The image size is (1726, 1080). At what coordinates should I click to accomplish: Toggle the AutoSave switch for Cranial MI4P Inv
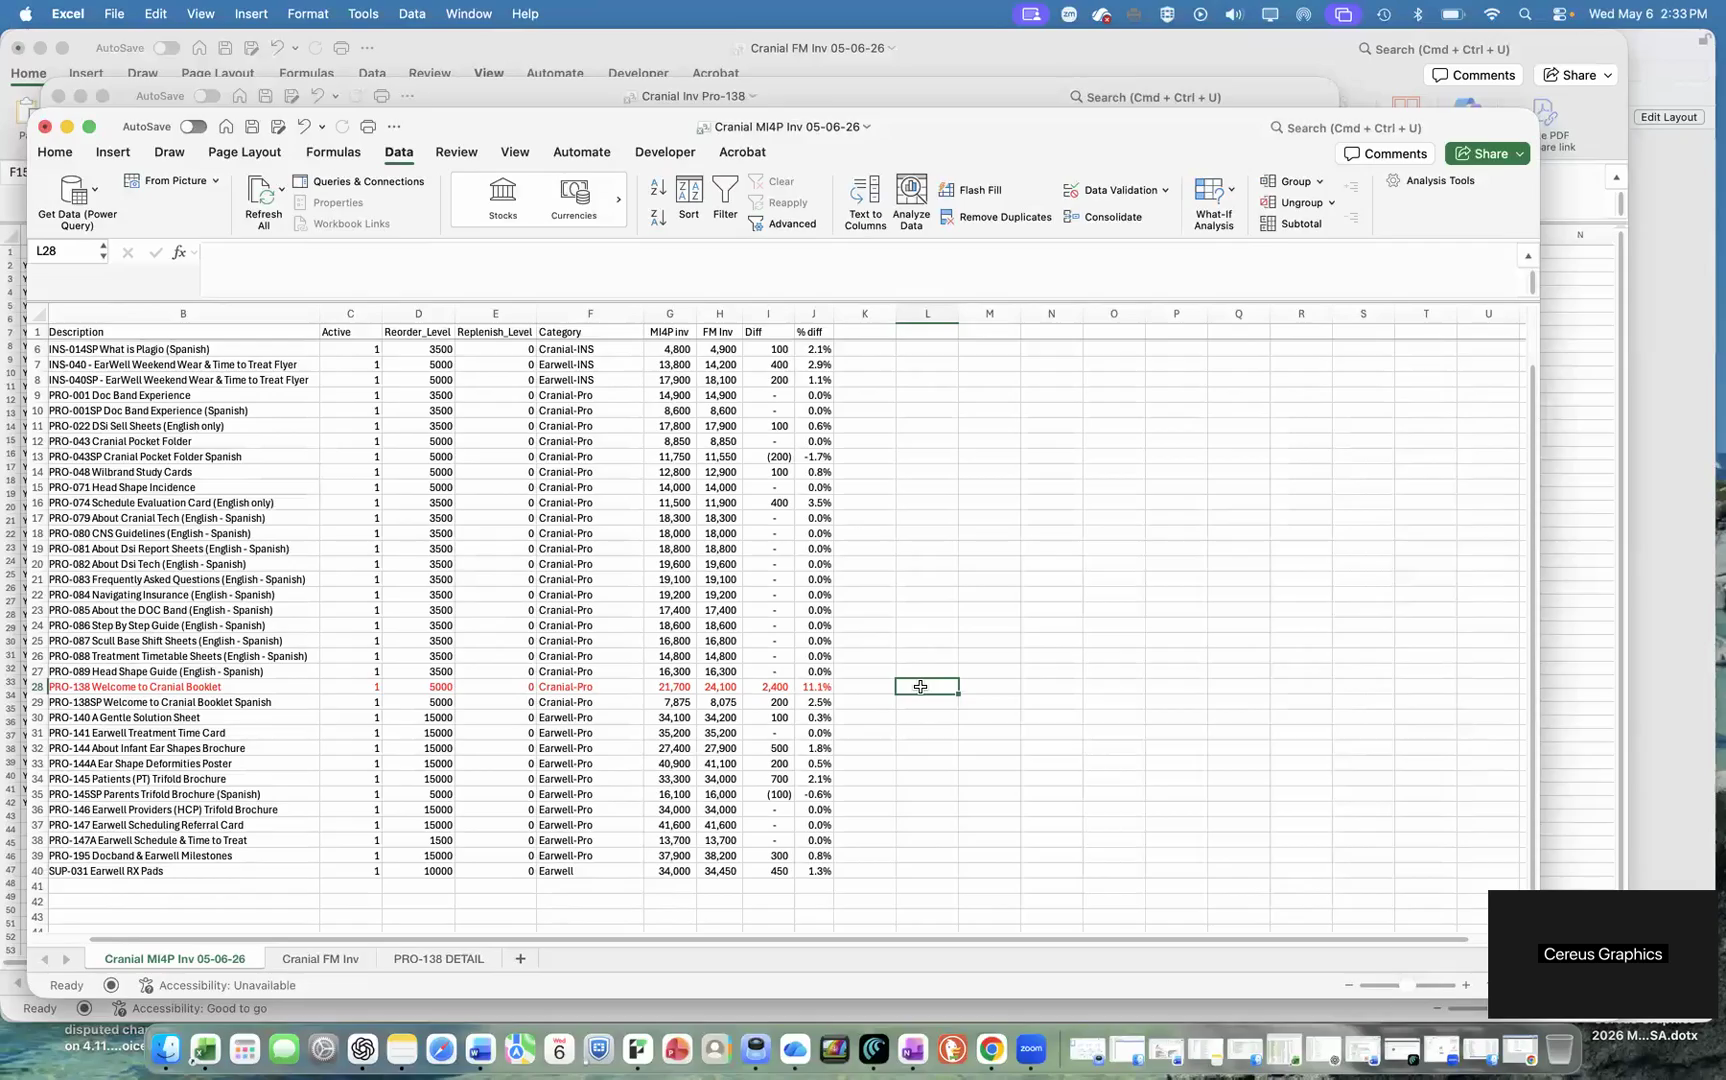click(193, 127)
